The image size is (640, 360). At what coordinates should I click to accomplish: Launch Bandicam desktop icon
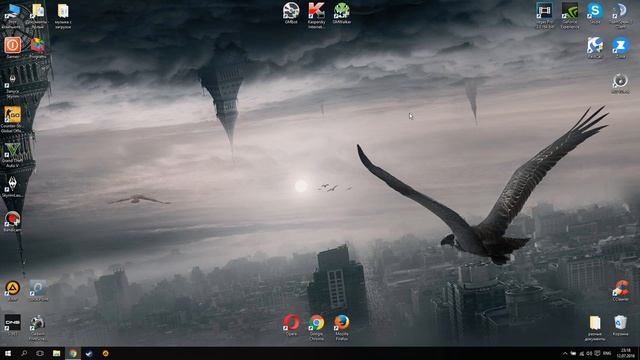(x=13, y=219)
